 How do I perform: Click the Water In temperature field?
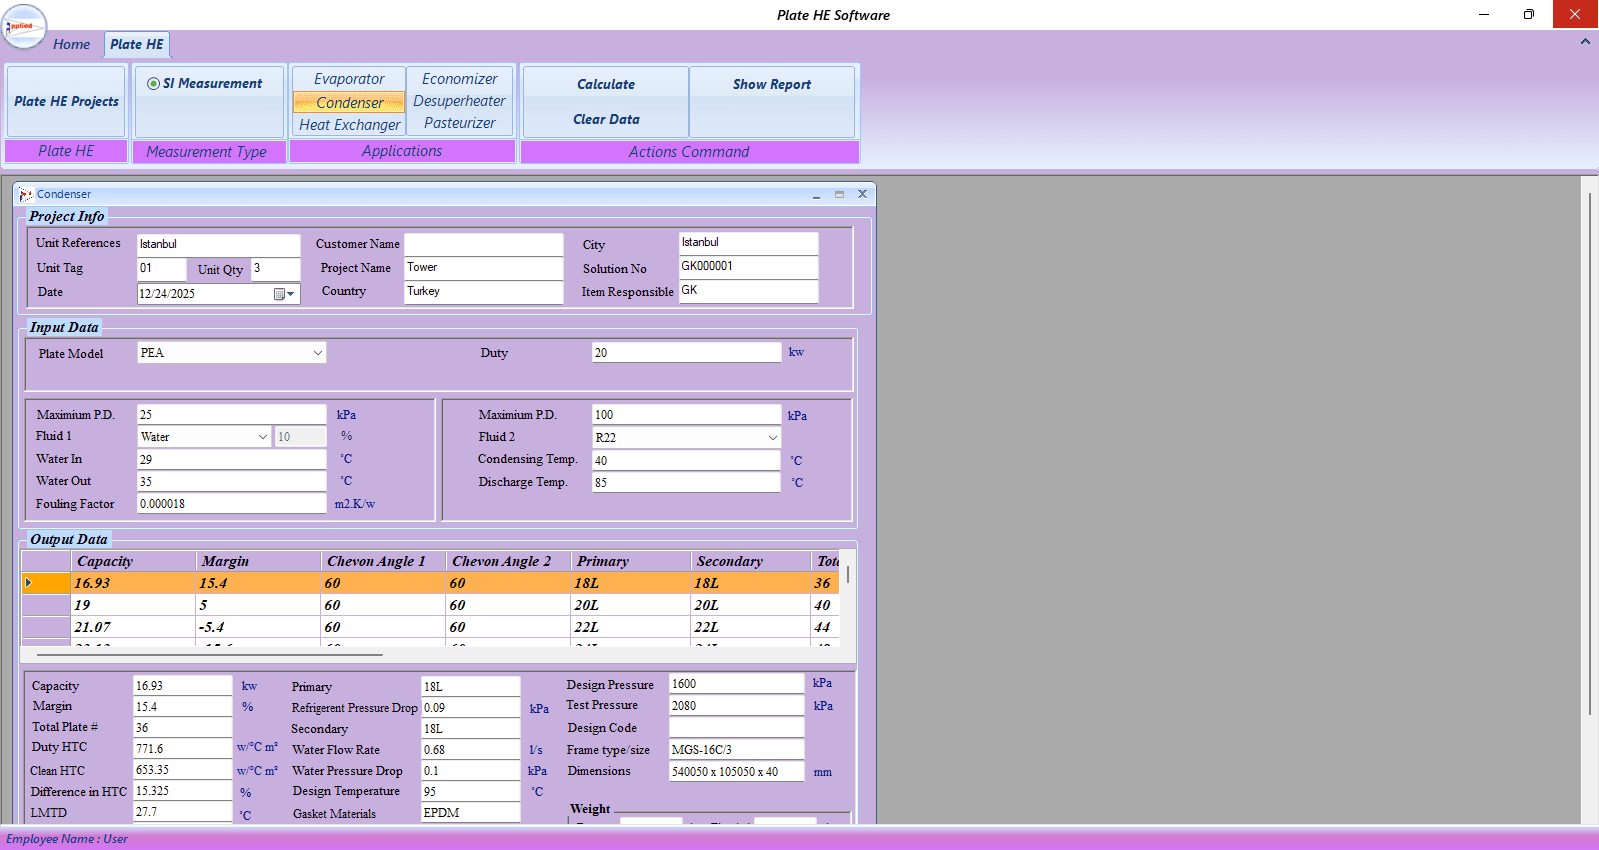pyautogui.click(x=231, y=460)
